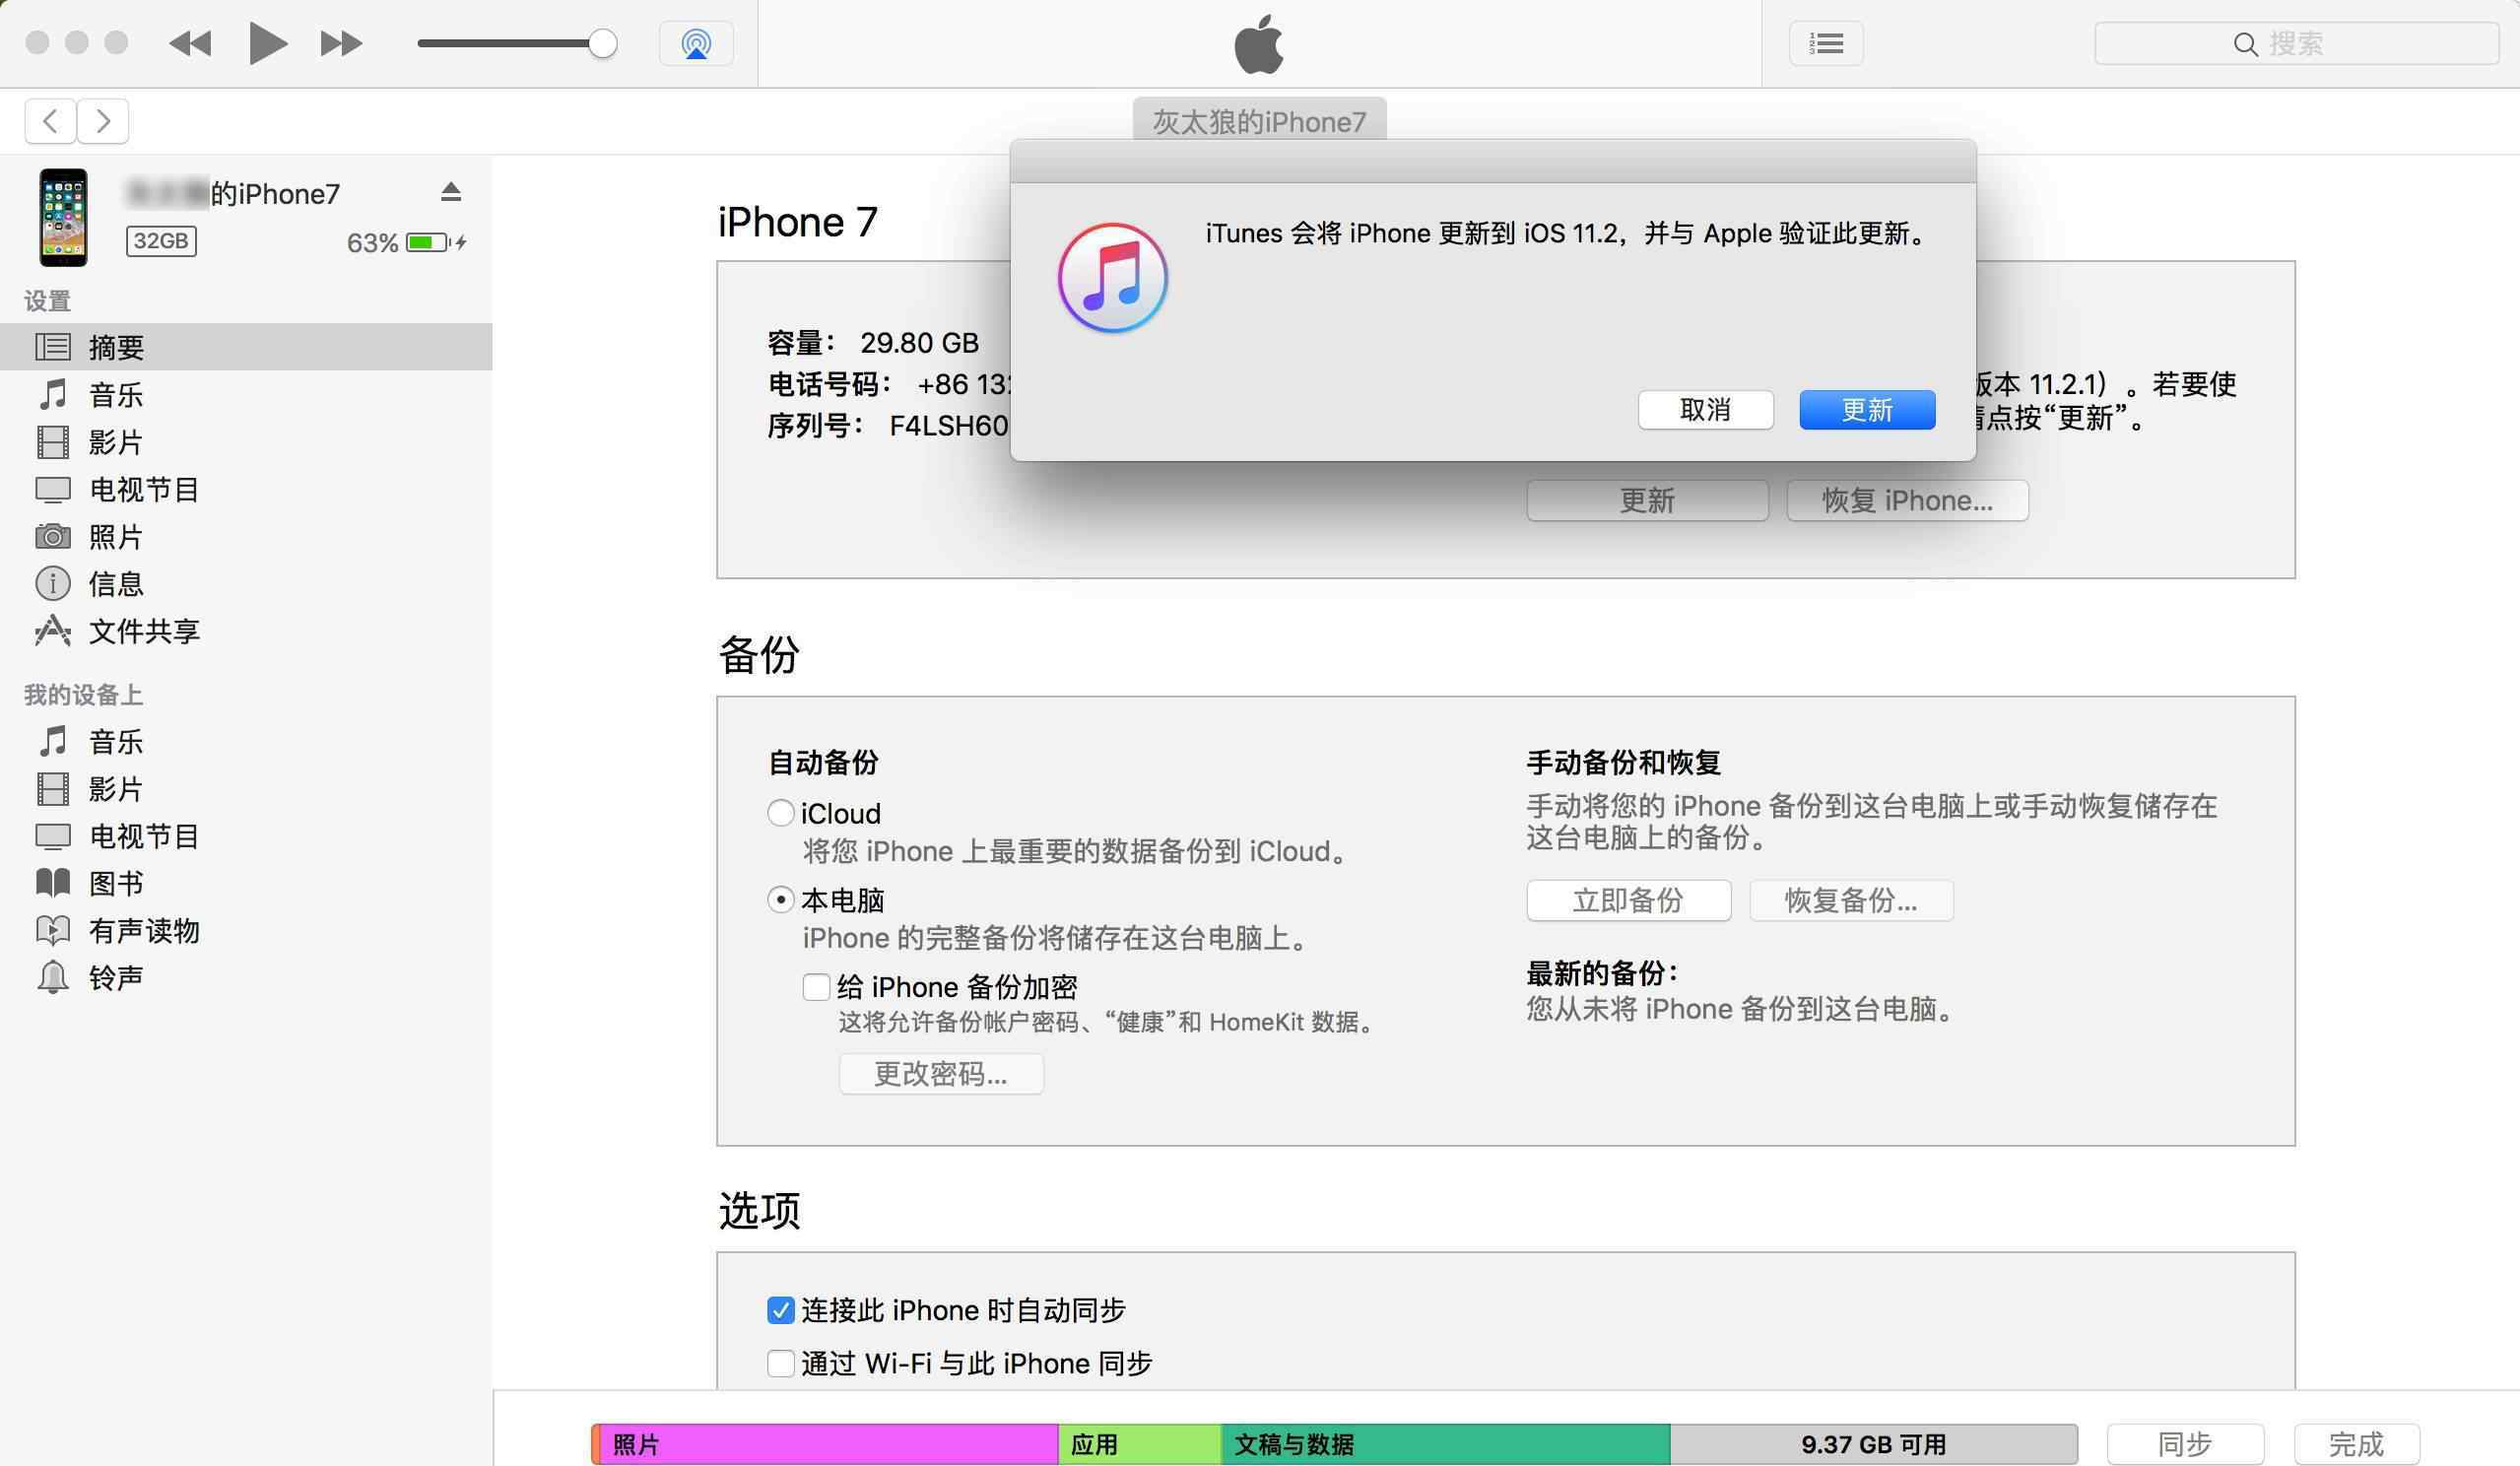The image size is (2520, 1466).
Task: Click the 立即备份 button
Action: (x=1629, y=900)
